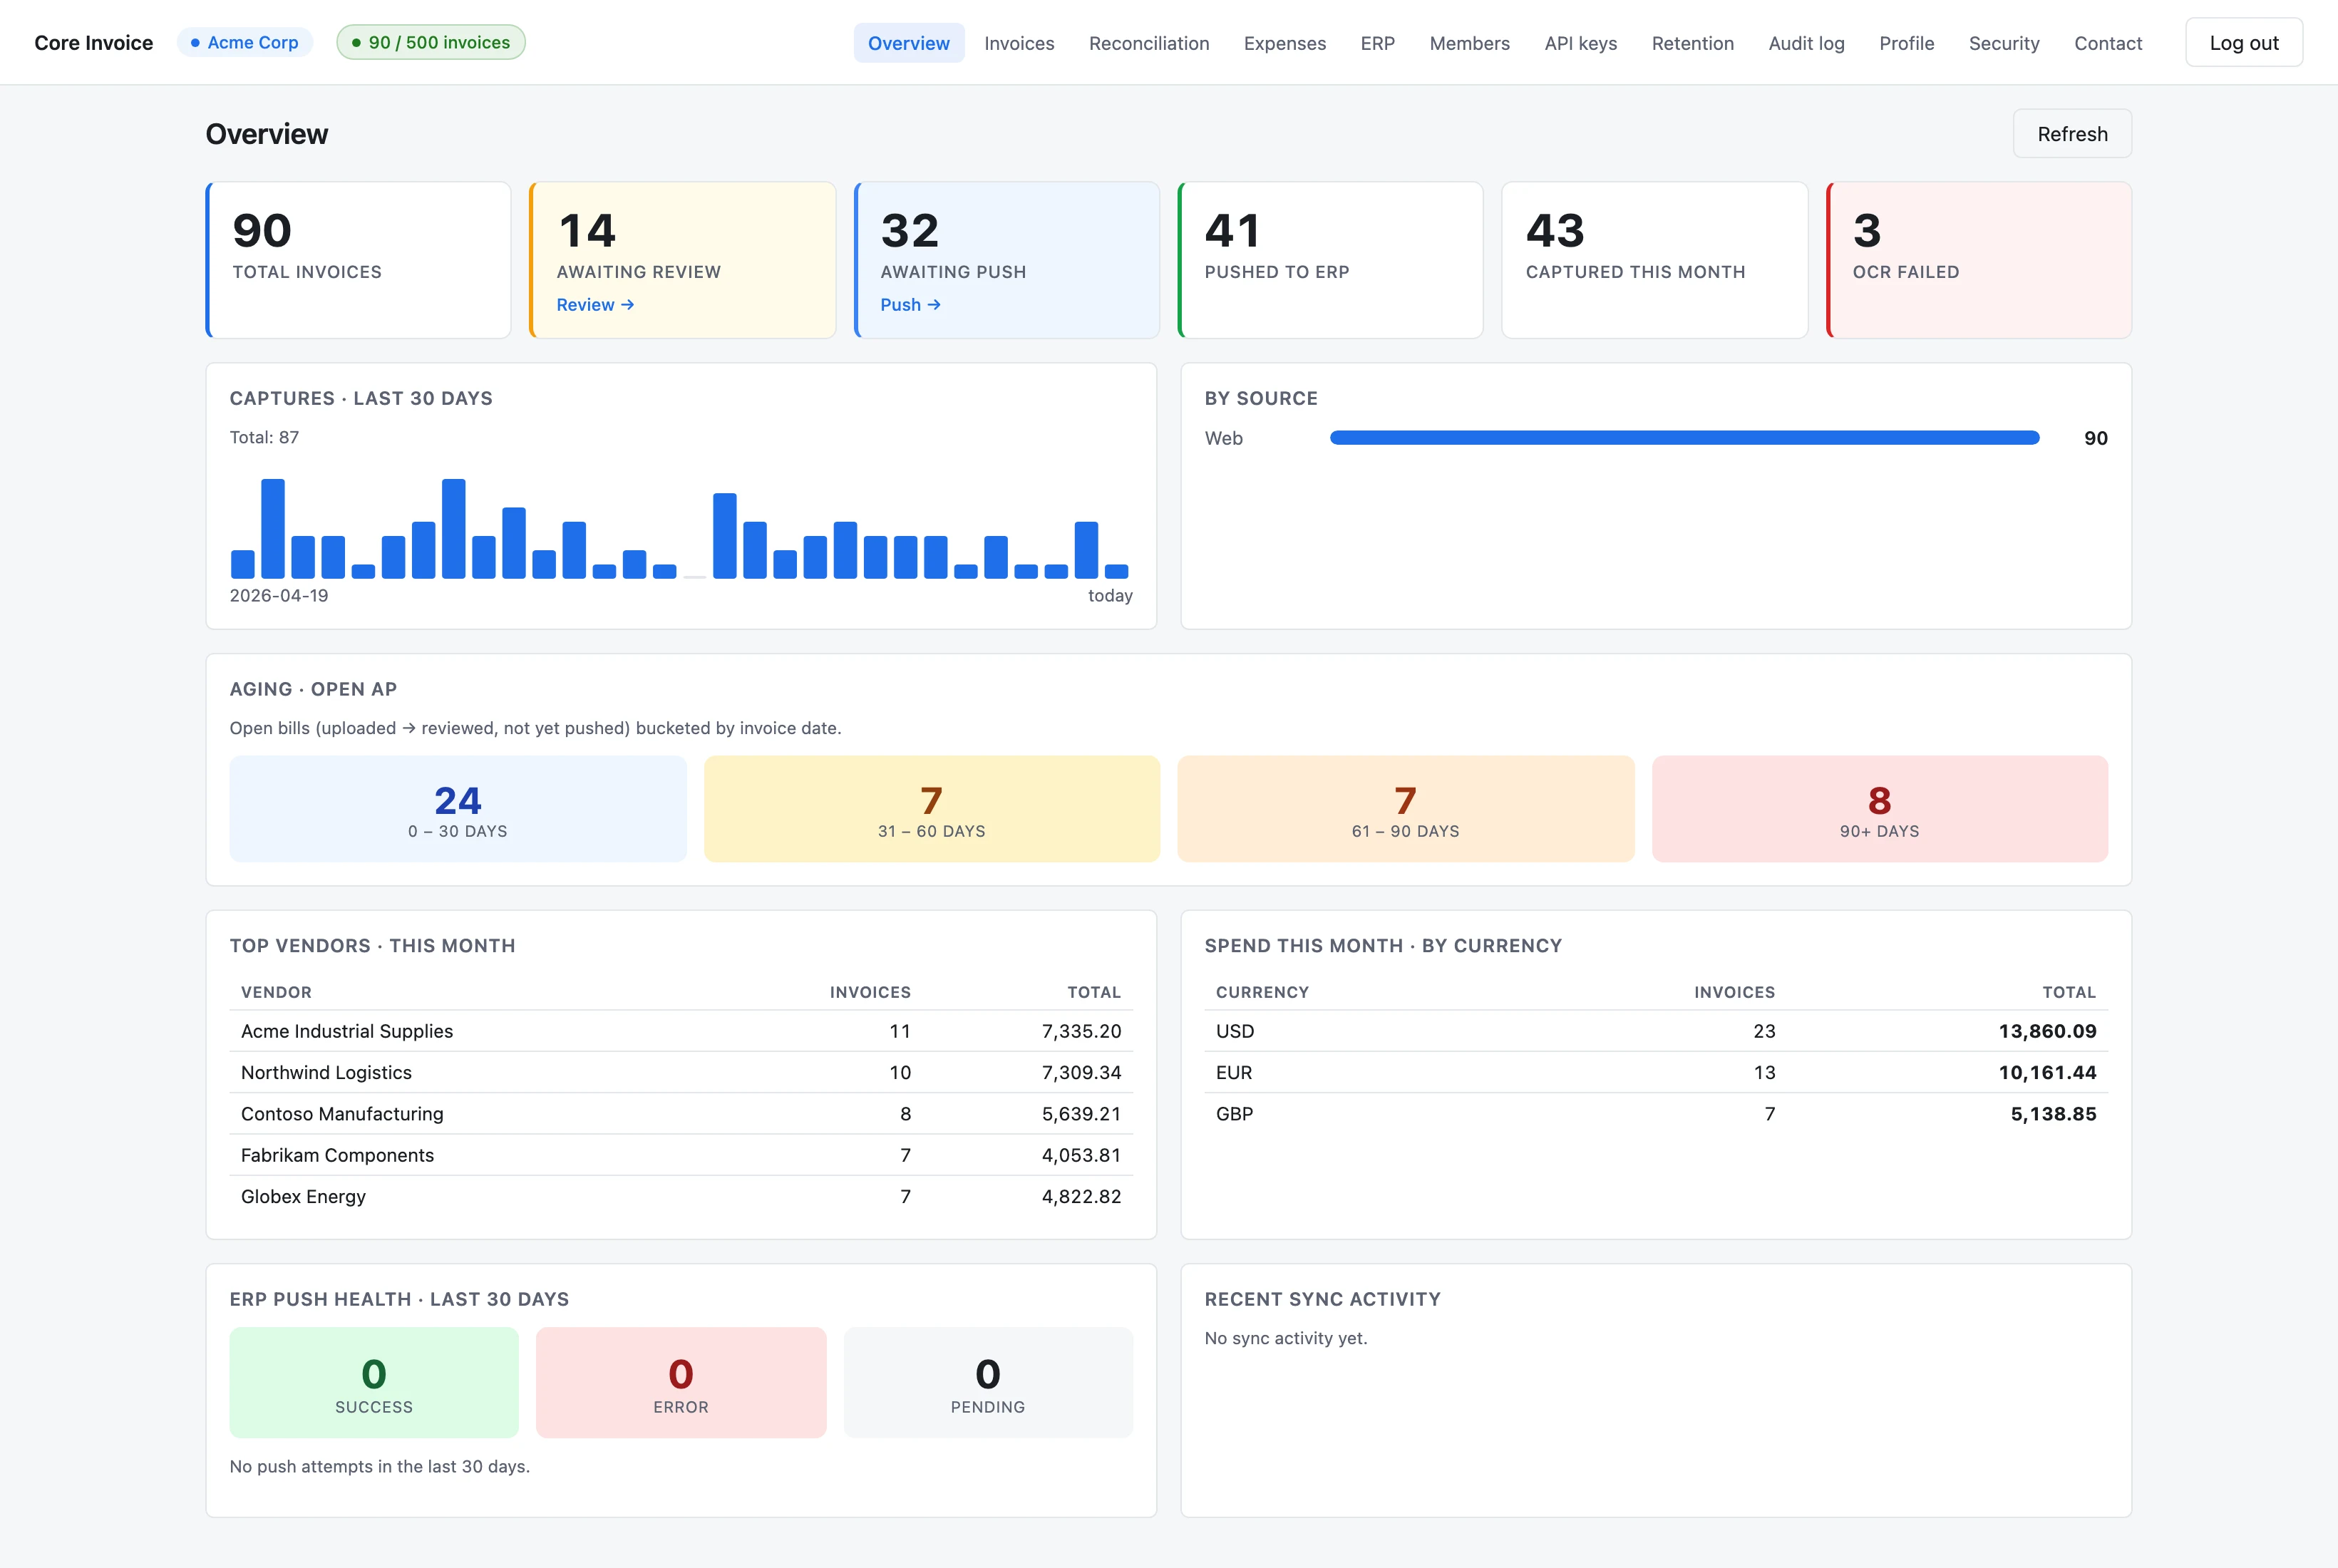Viewport: 2338px width, 1568px height.
Task: Select the OCR Failed card
Action: click(x=1978, y=260)
